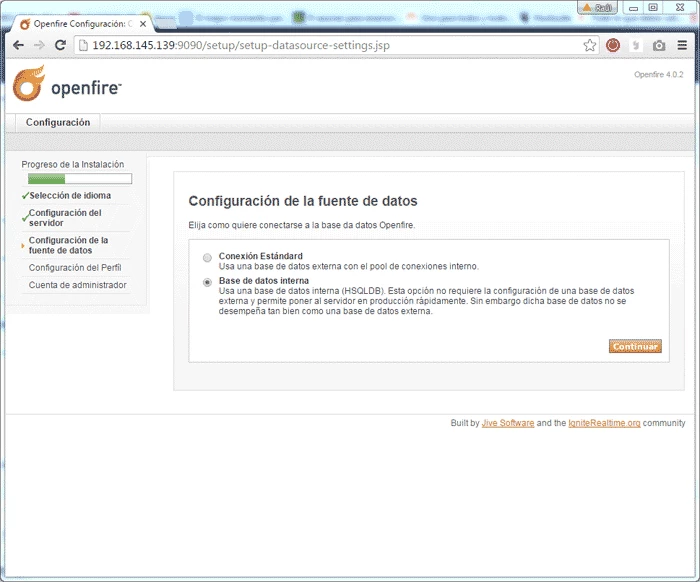Click the Cuenta de administrador step
Viewport: 700px width, 582px height.
78,285
